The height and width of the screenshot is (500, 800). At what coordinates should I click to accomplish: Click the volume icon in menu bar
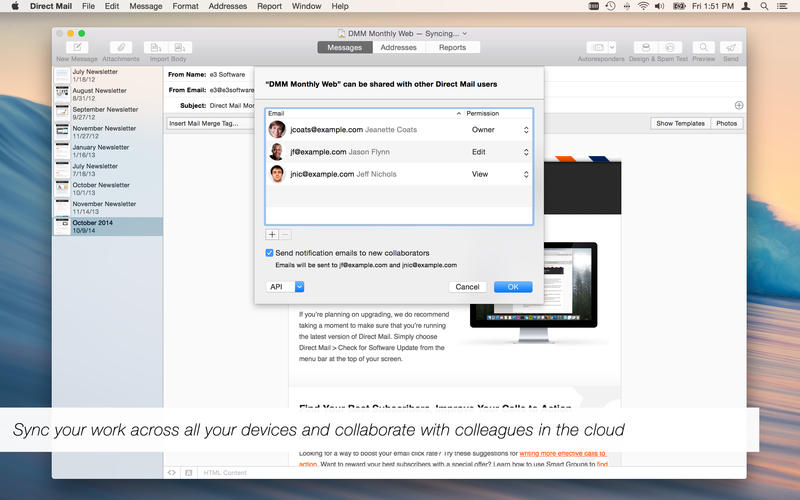click(x=660, y=6)
